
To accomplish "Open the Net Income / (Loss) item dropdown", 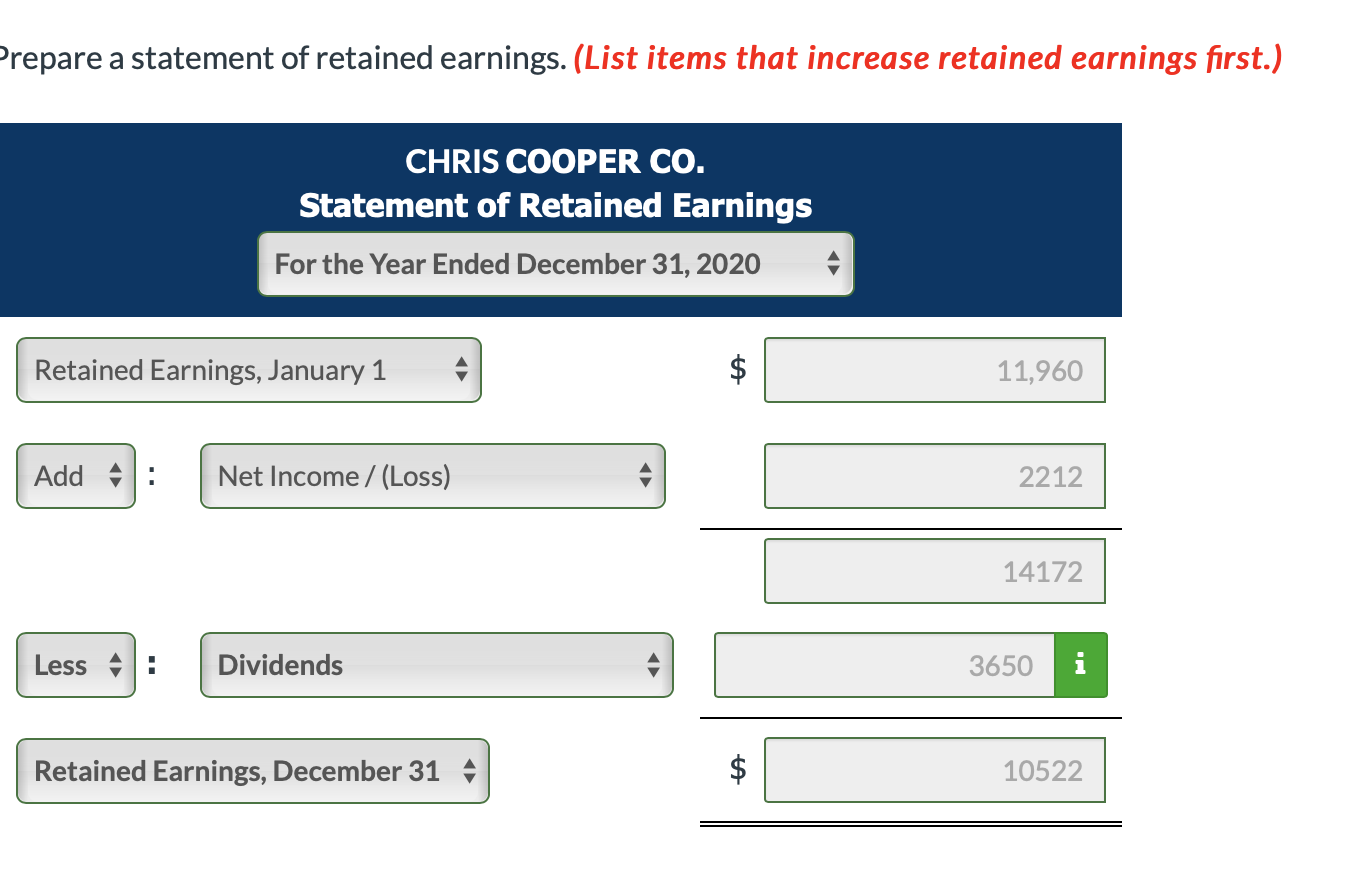I will pos(433,476).
